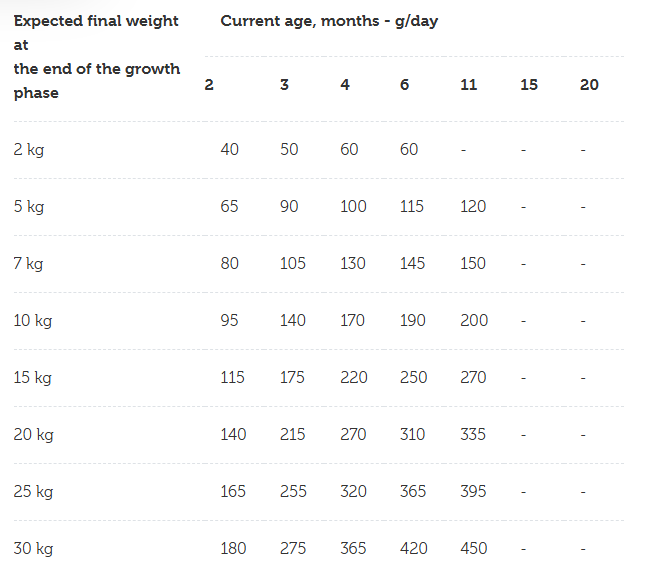Select the 6 months column header
This screenshot has height=570, width=648.
[x=405, y=85]
